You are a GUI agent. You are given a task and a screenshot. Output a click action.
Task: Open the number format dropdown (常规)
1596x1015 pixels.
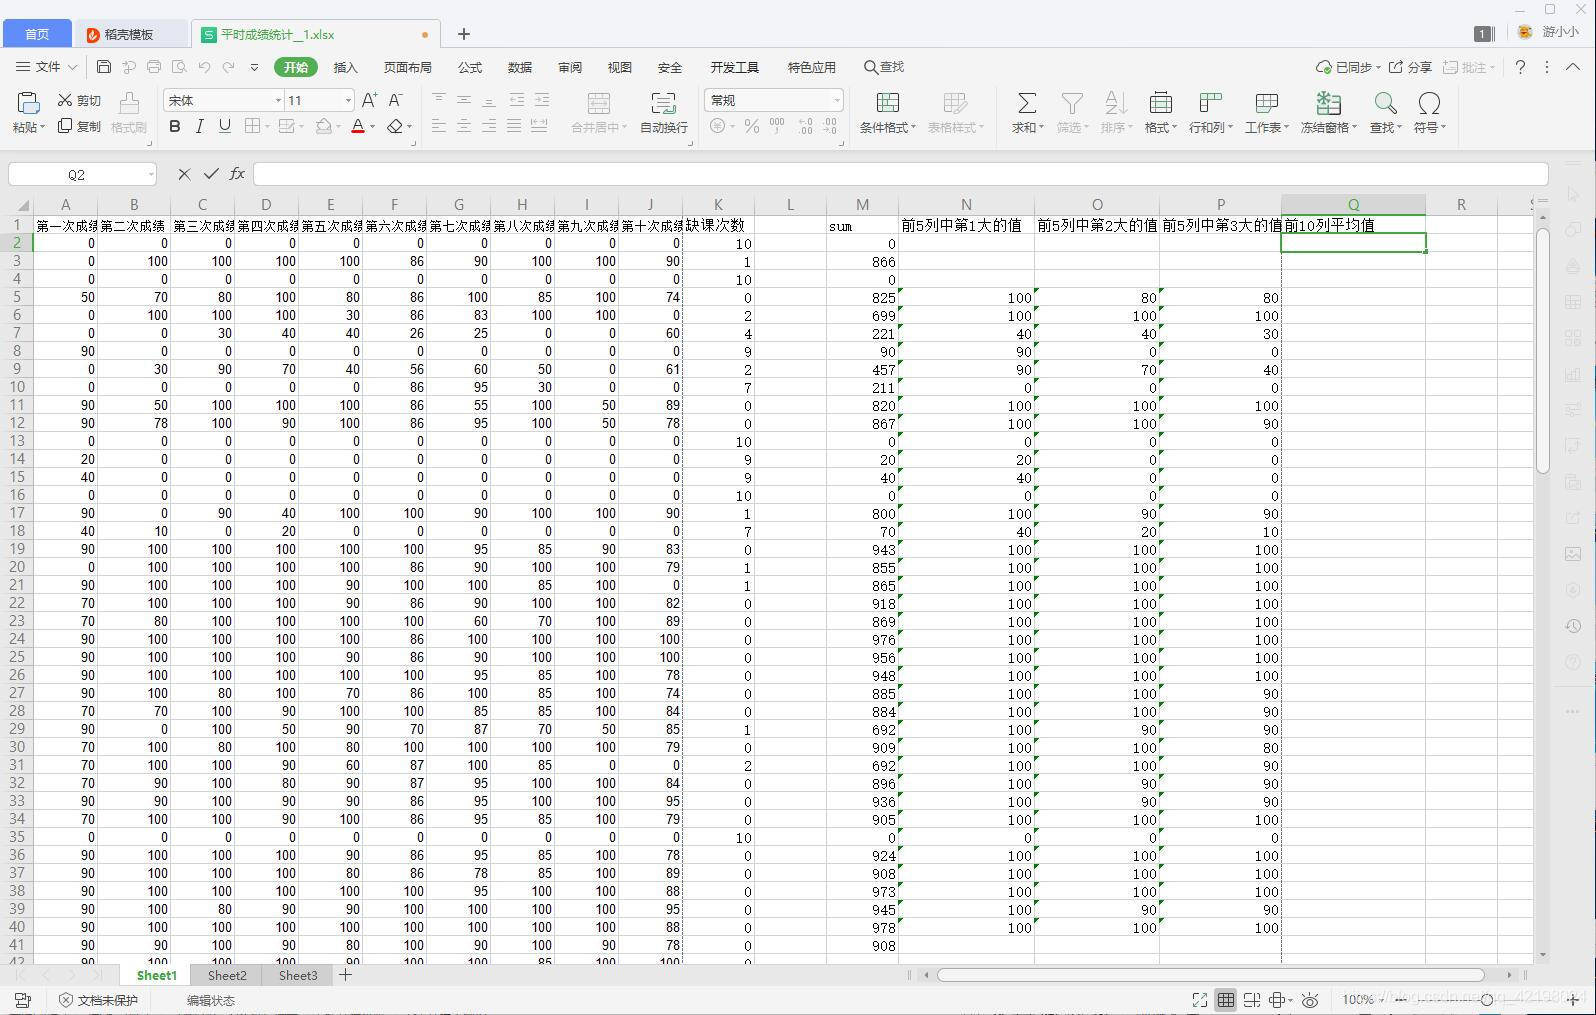point(836,101)
